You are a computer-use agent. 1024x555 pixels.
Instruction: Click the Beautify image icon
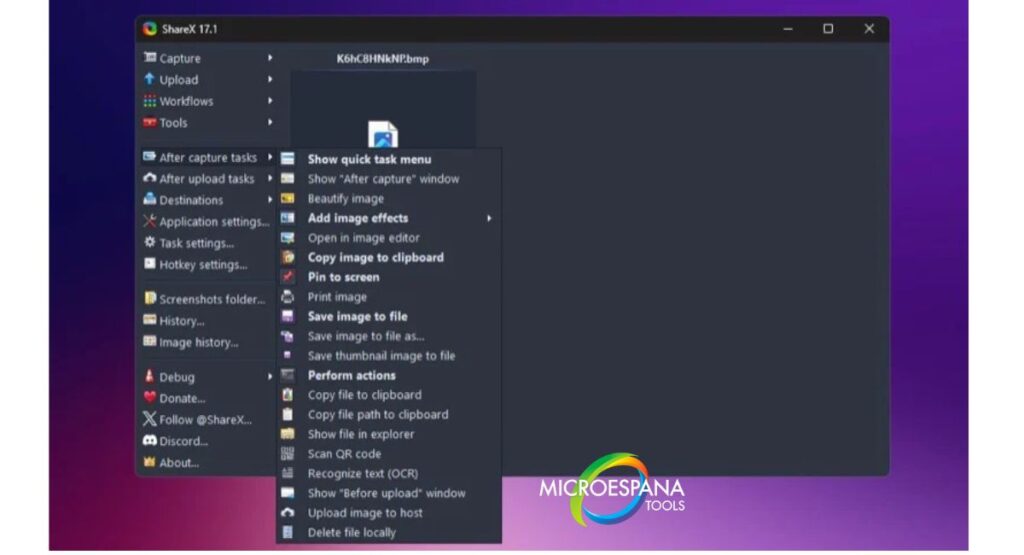tap(287, 198)
